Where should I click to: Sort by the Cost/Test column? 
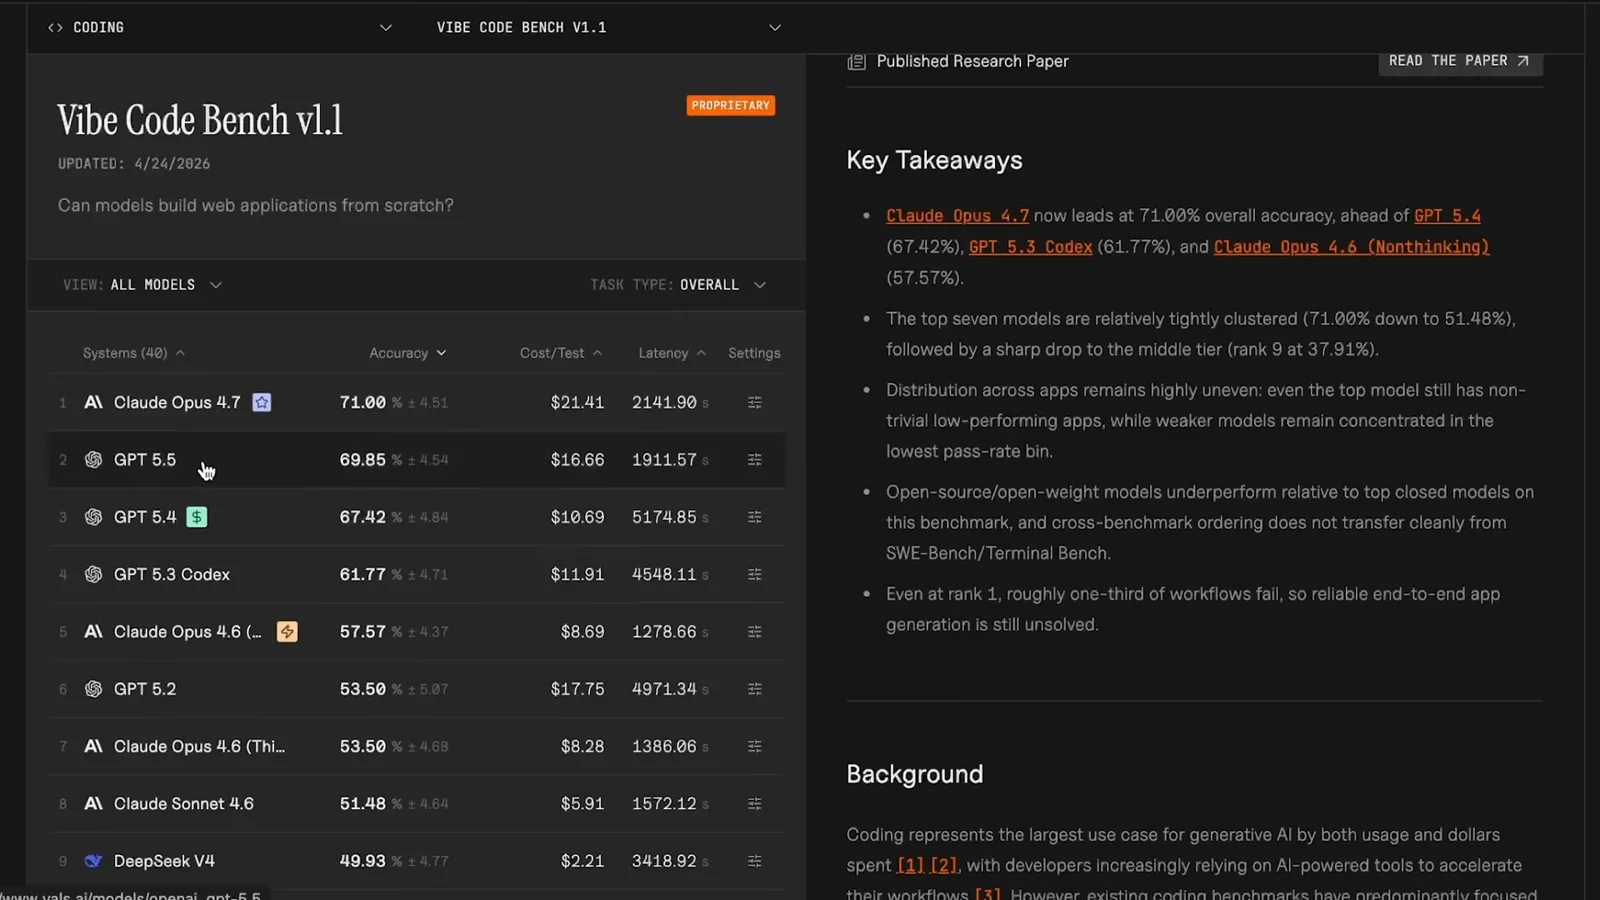tap(561, 353)
